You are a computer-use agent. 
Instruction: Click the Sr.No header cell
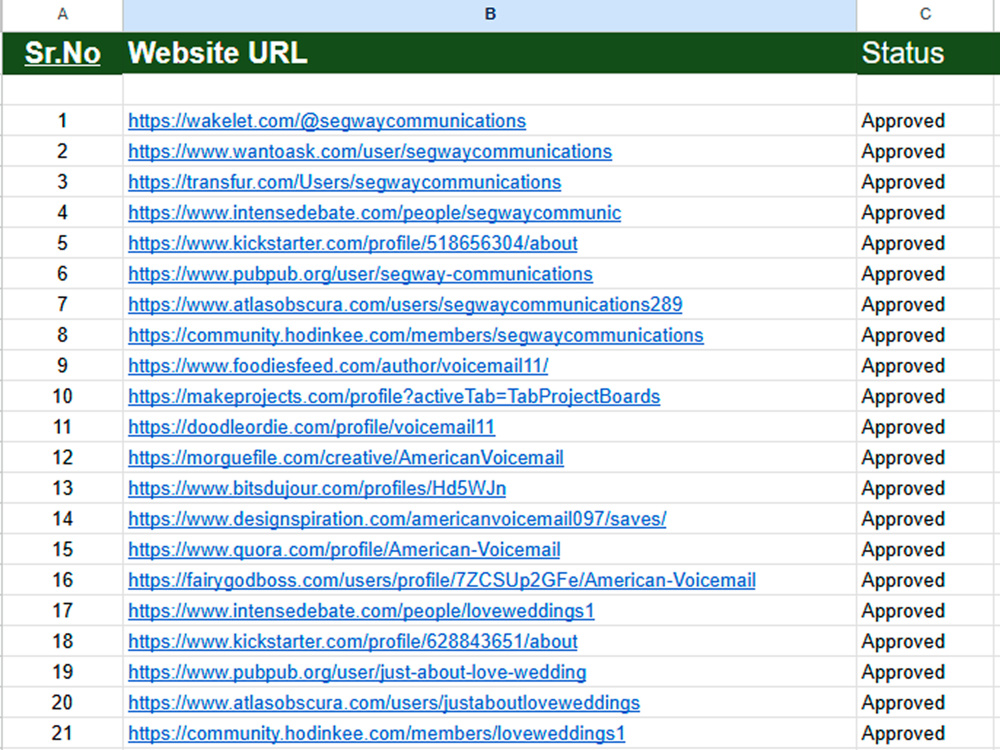coord(62,53)
